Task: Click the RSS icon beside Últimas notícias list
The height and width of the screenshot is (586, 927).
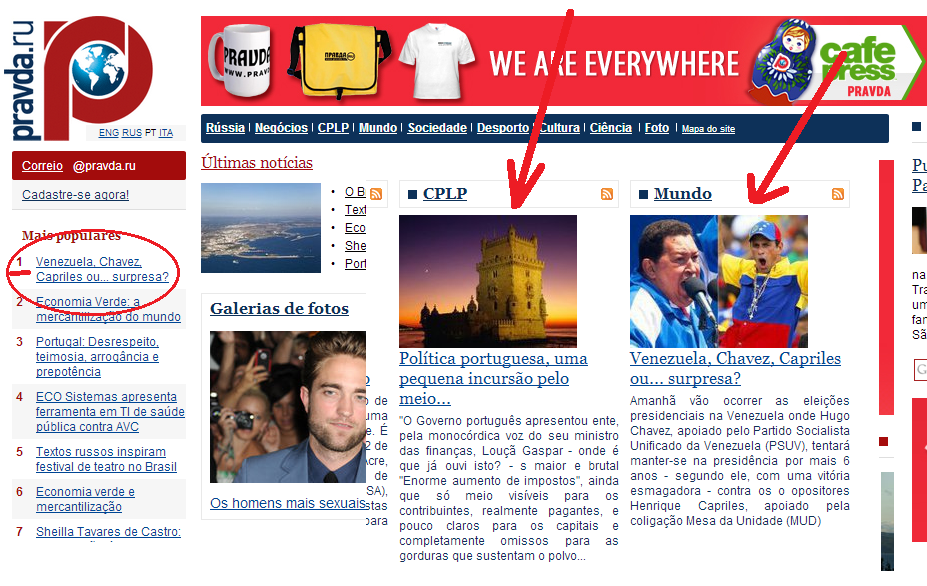Action: [x=376, y=194]
